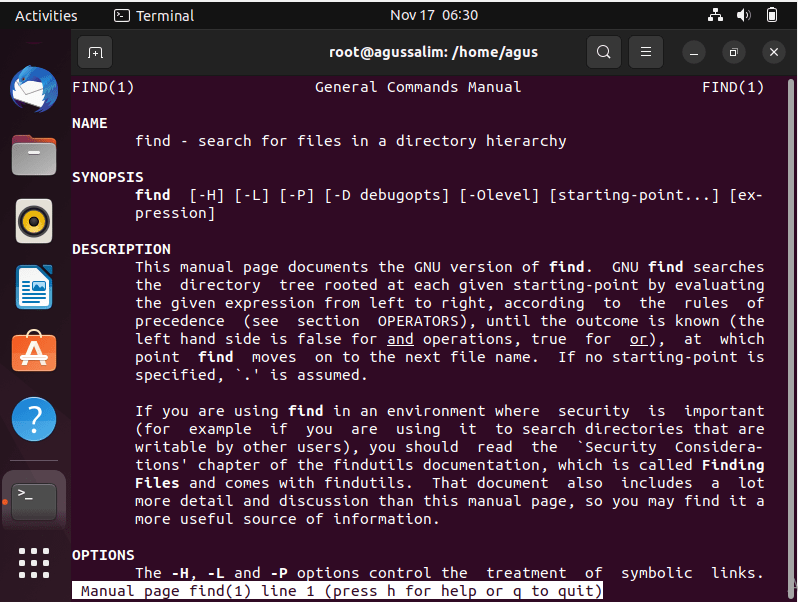Click the DESCRIPTION section heading
798x602 pixels.
[x=121, y=249]
